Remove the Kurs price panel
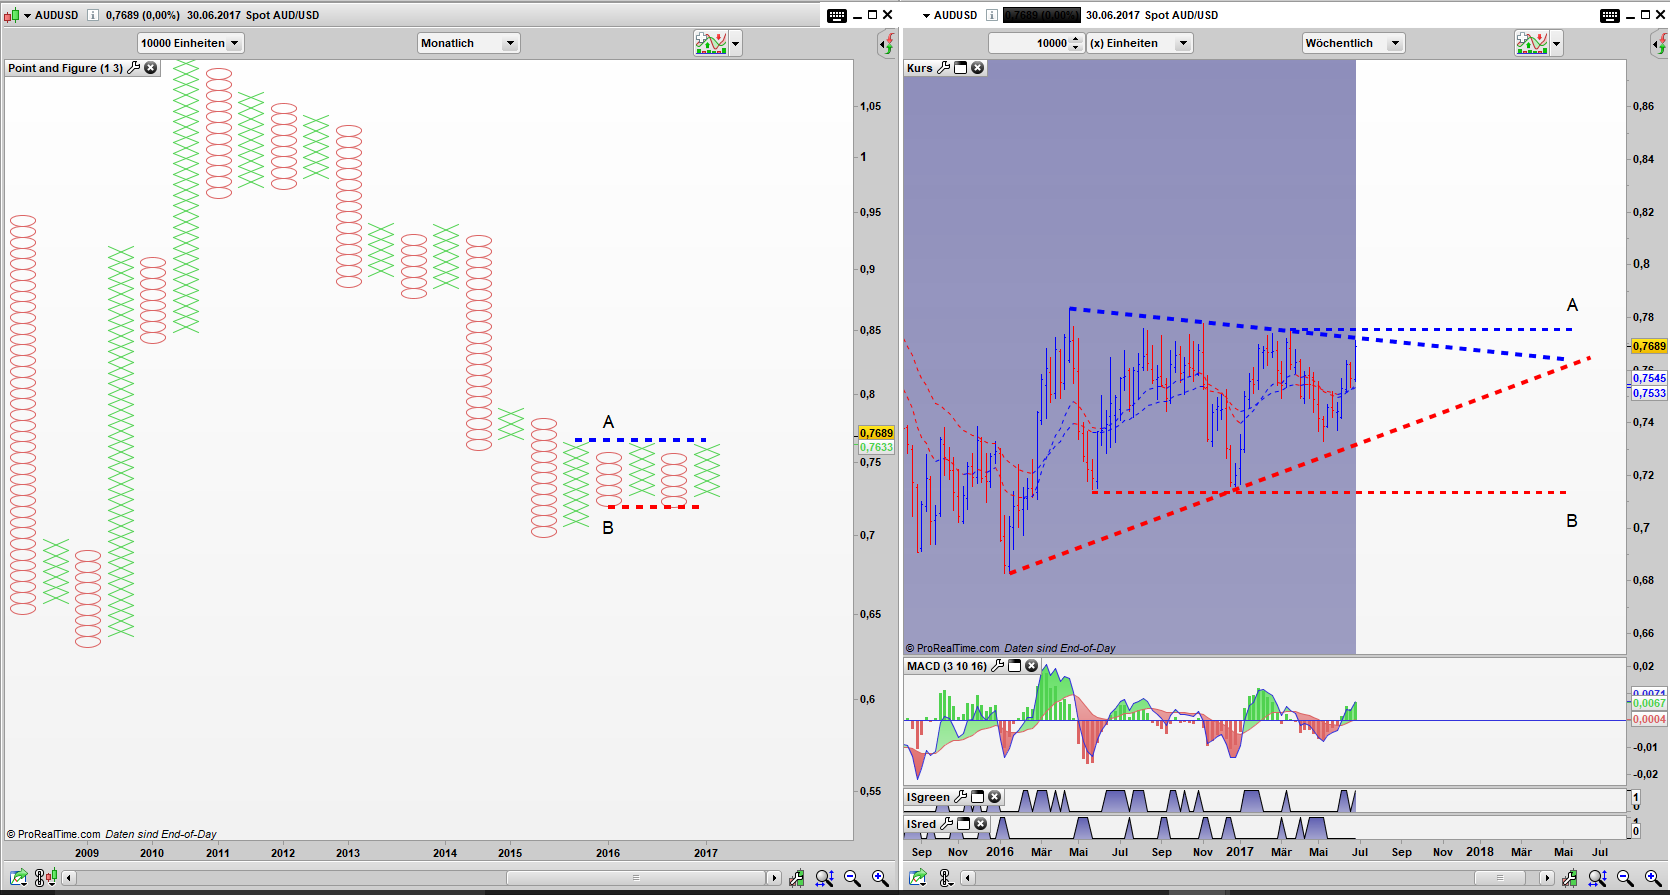The image size is (1670, 895). tap(978, 68)
